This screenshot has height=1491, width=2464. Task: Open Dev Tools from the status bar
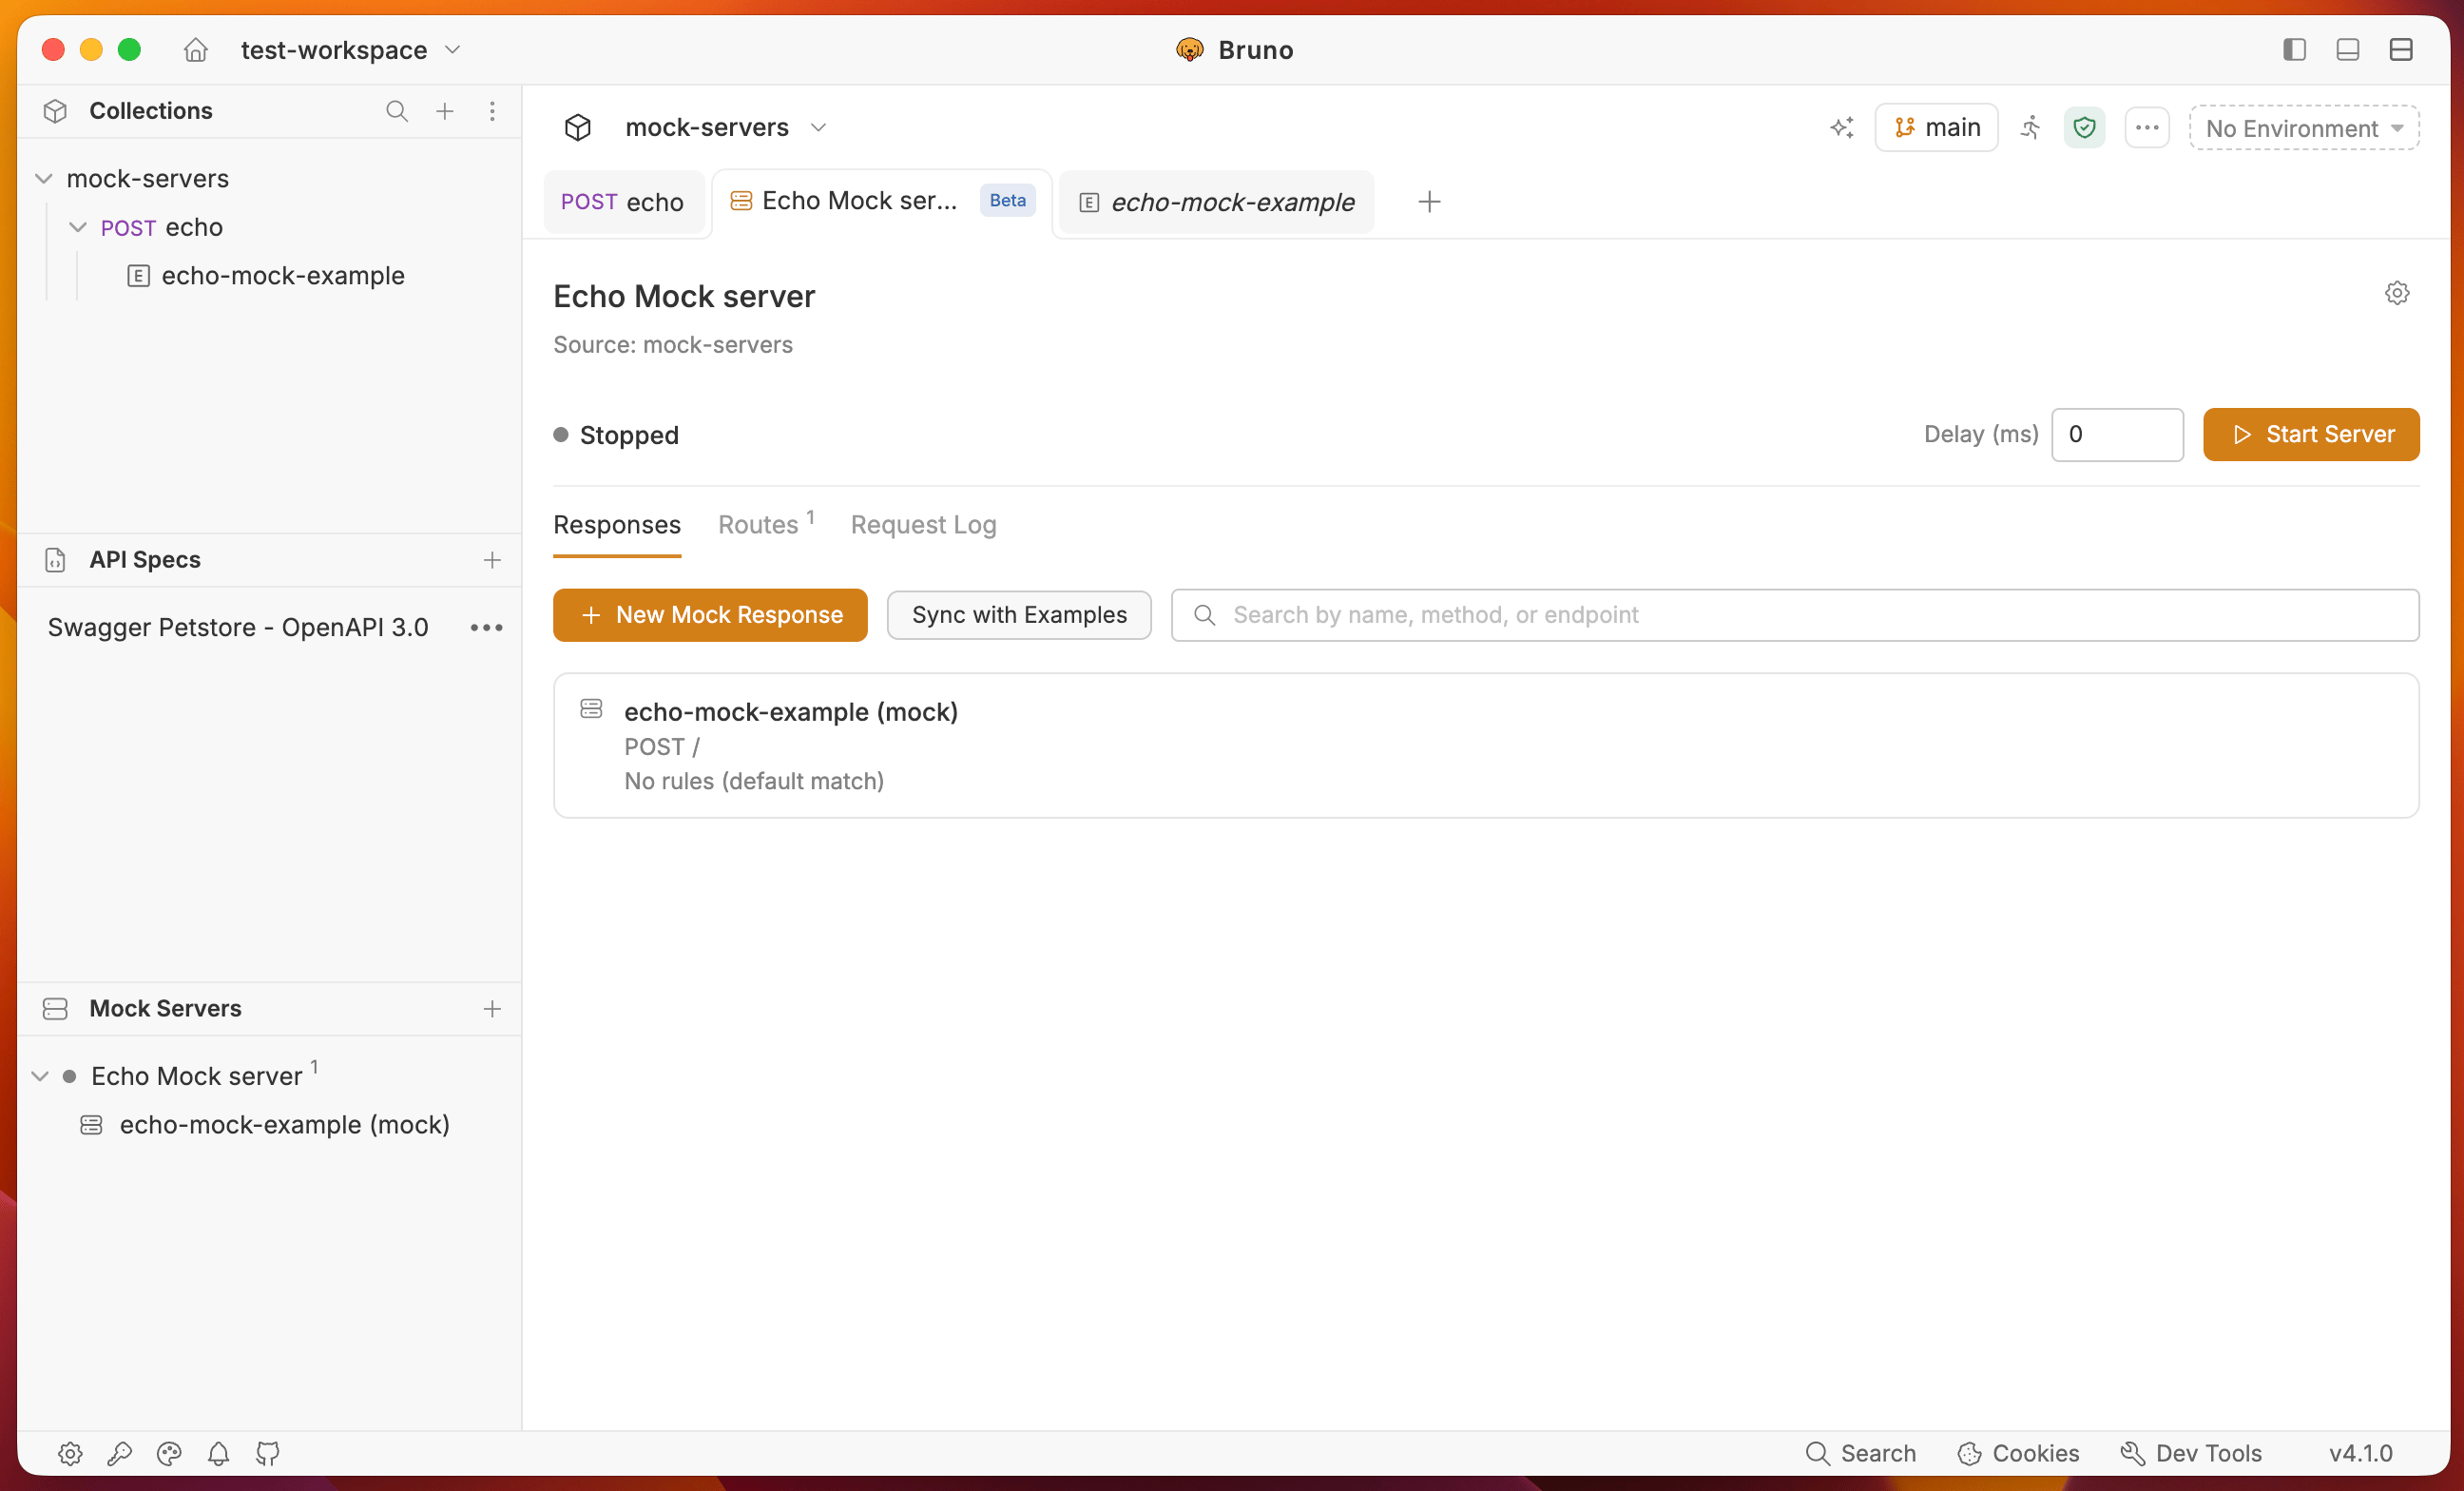2191,1454
